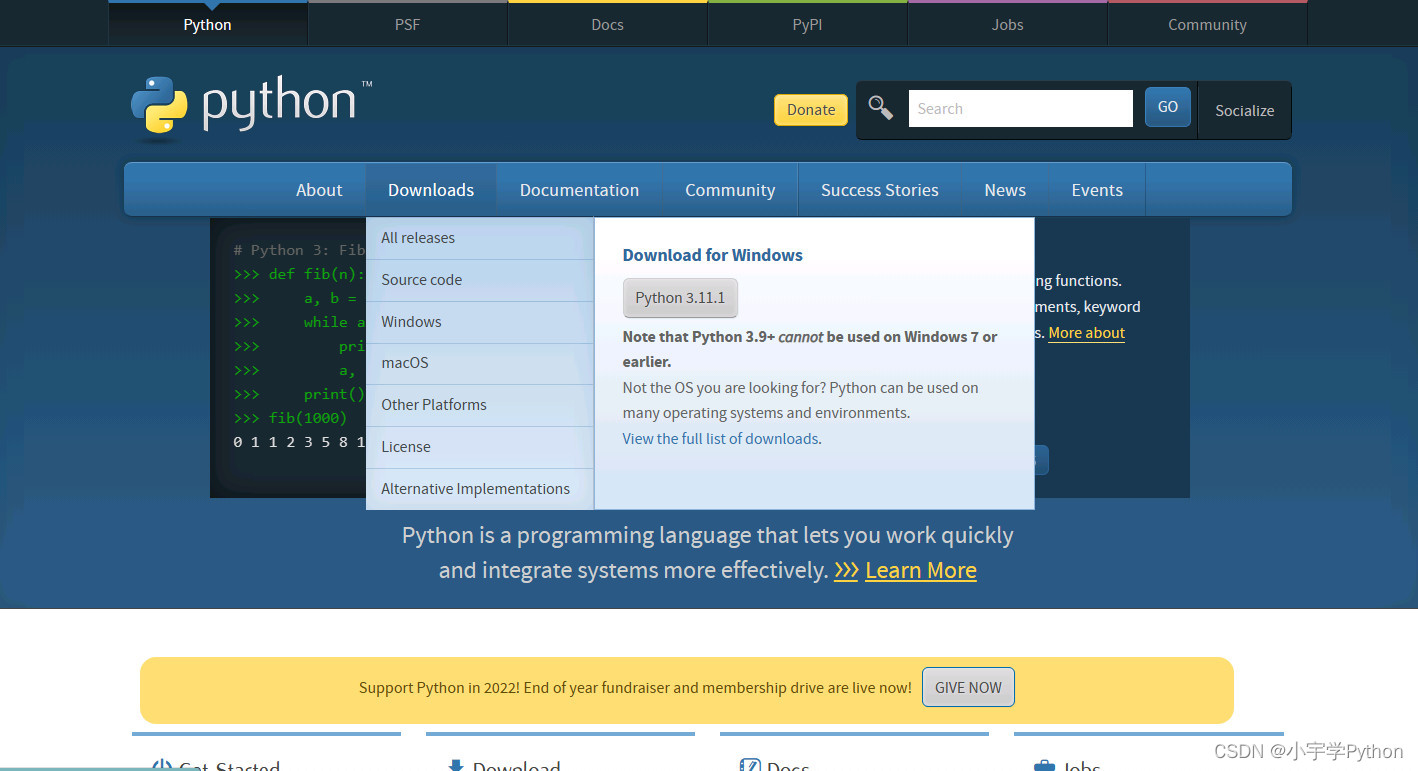Click the GIVE NOW fundraiser button
Viewport: 1418px width, 771px height.
tap(968, 688)
